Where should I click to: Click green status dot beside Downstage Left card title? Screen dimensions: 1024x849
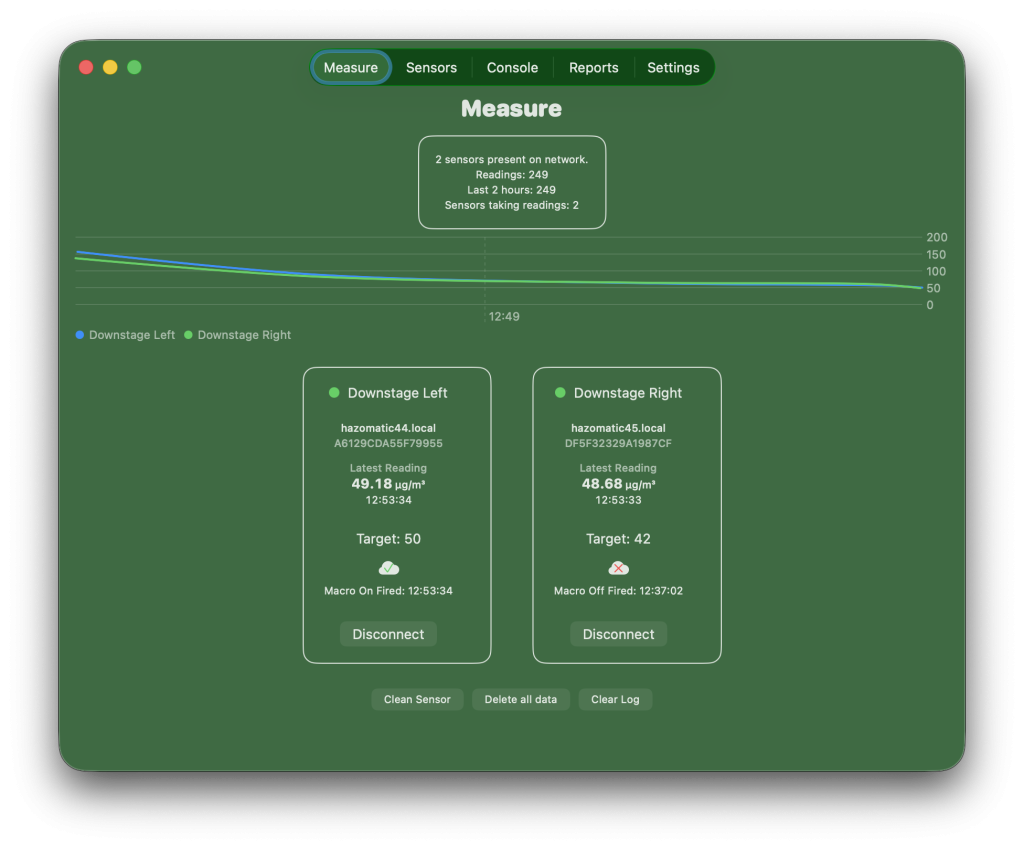click(334, 393)
